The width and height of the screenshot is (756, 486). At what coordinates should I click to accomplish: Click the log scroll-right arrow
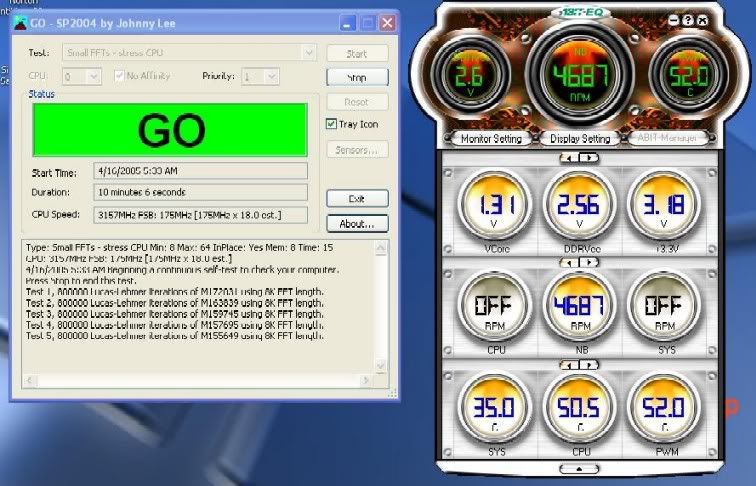coord(366,380)
